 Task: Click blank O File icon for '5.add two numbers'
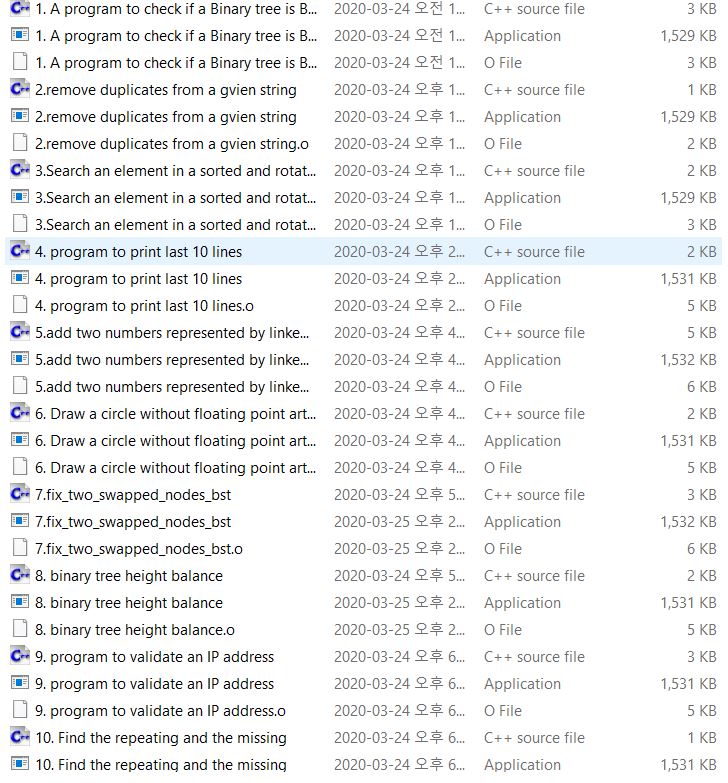click(x=20, y=386)
